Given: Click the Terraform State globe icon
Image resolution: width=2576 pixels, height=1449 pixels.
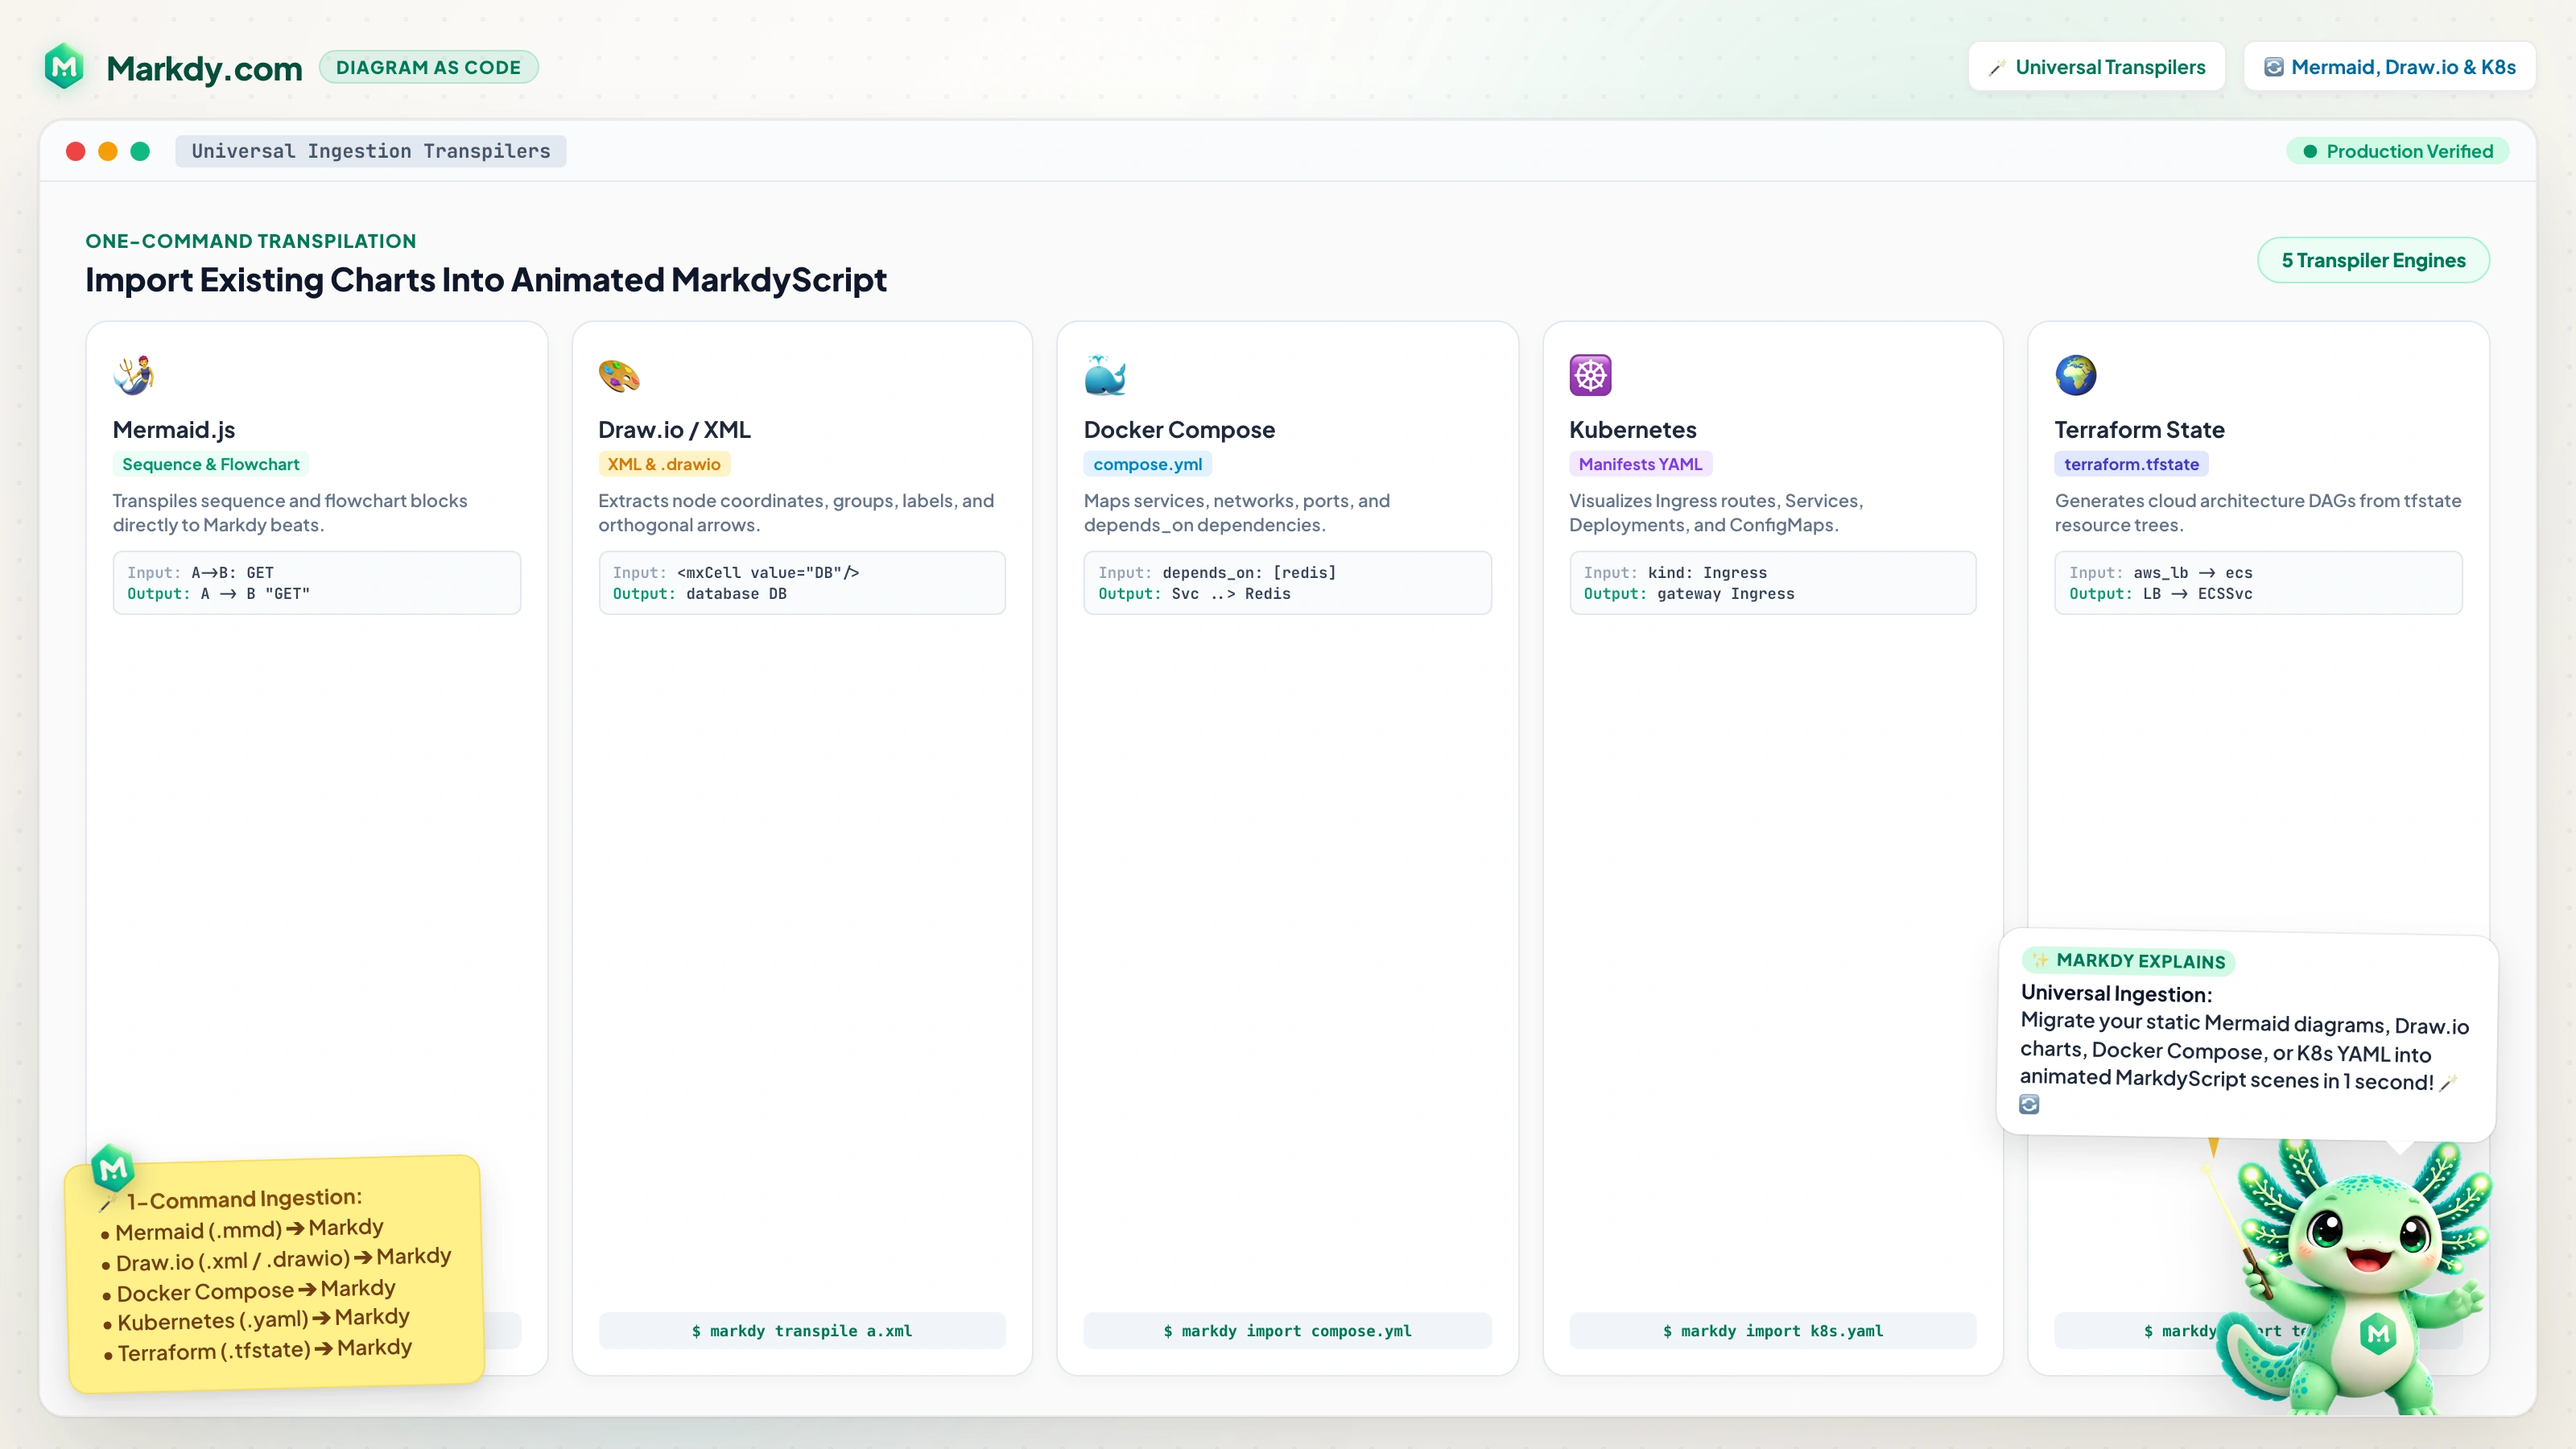Looking at the screenshot, I should [2076, 375].
